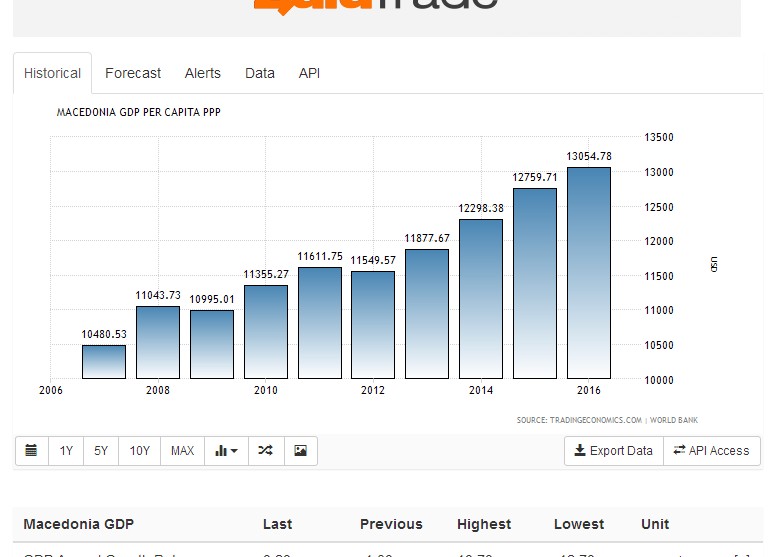
Task: Select the 1Y time range
Action: pyautogui.click(x=66, y=451)
